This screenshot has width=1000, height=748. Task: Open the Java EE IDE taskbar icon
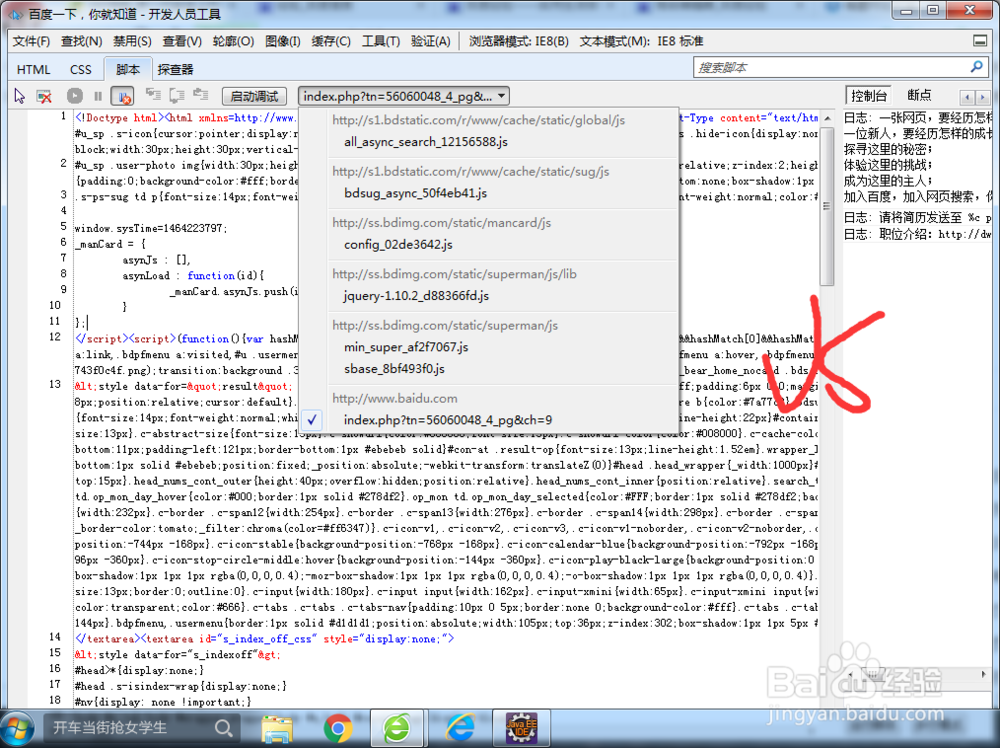pos(522,728)
